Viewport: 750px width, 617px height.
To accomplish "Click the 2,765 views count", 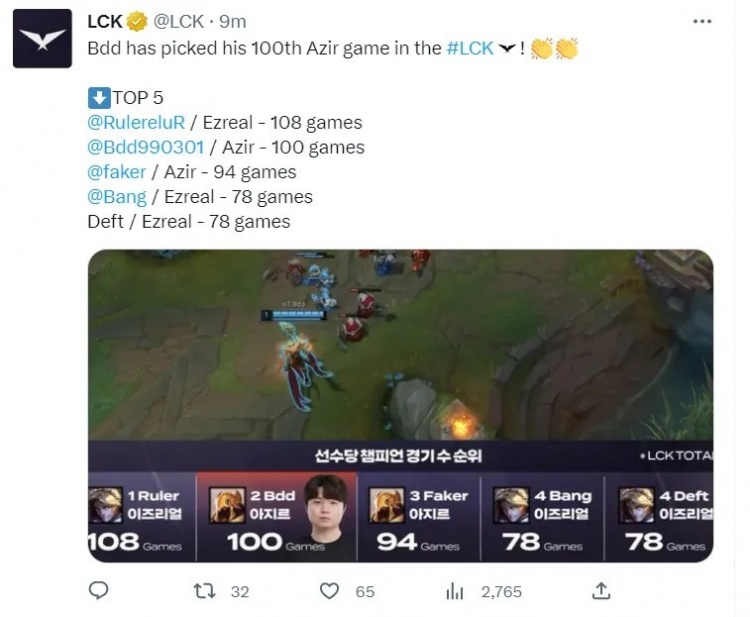I will click(x=501, y=592).
